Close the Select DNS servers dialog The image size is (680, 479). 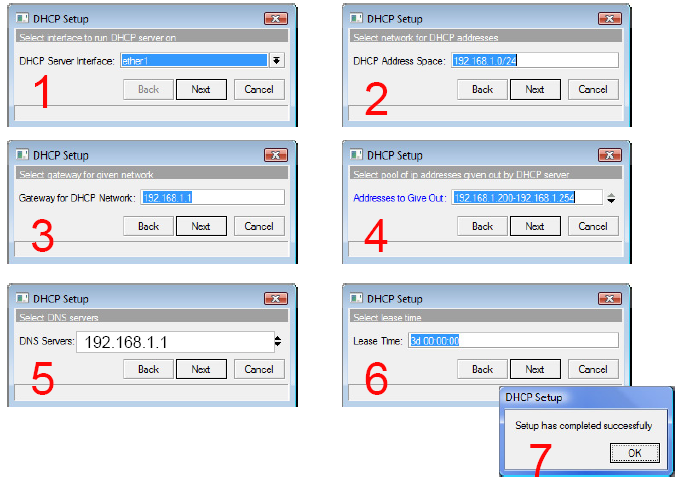[x=276, y=299]
